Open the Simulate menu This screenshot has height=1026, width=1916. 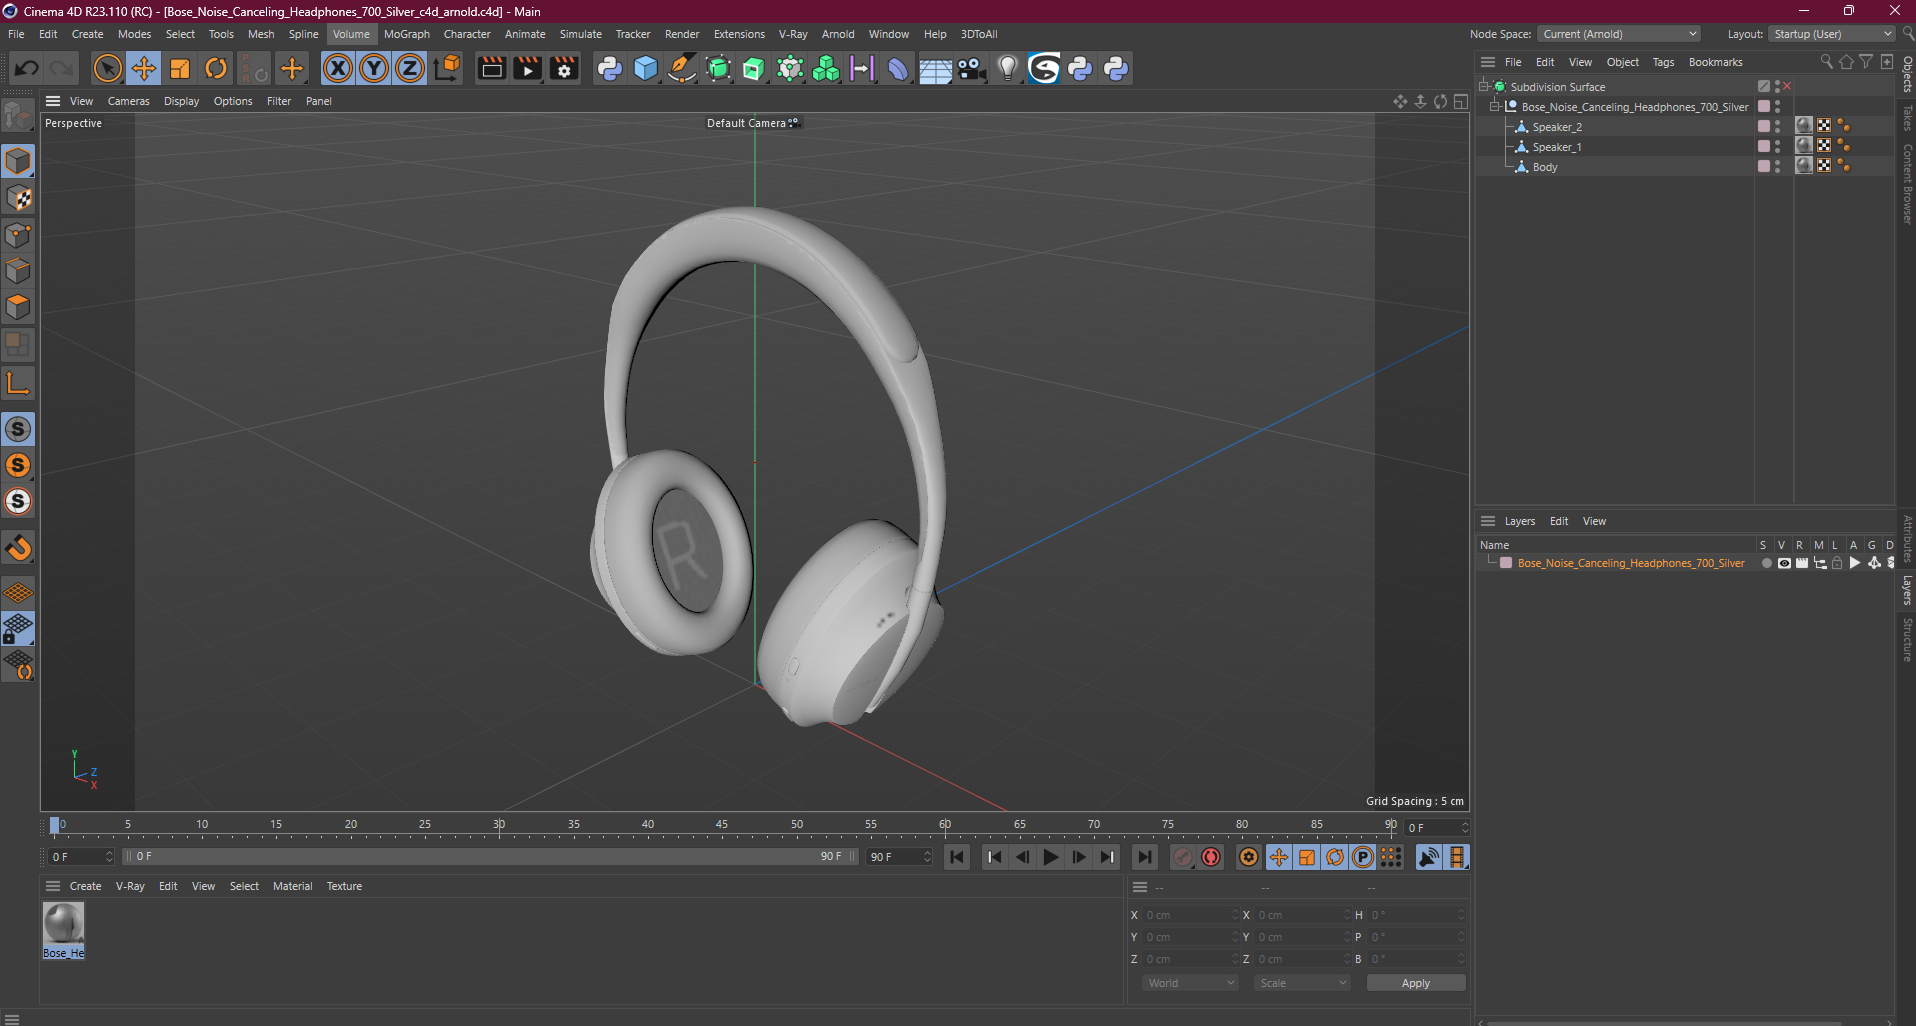580,34
